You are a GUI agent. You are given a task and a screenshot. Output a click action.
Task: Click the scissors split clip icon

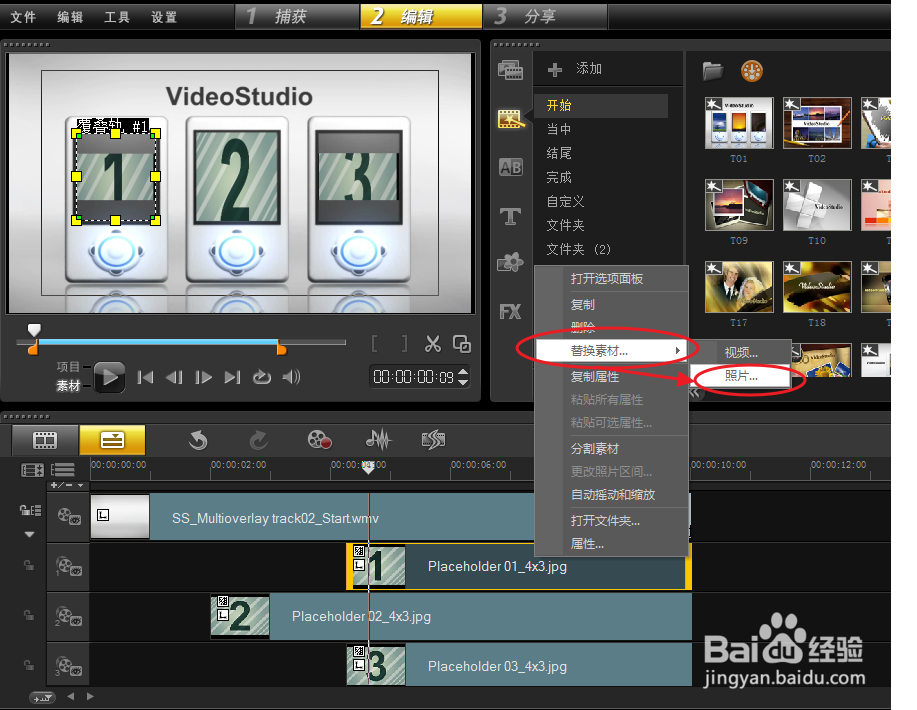pyautogui.click(x=433, y=344)
